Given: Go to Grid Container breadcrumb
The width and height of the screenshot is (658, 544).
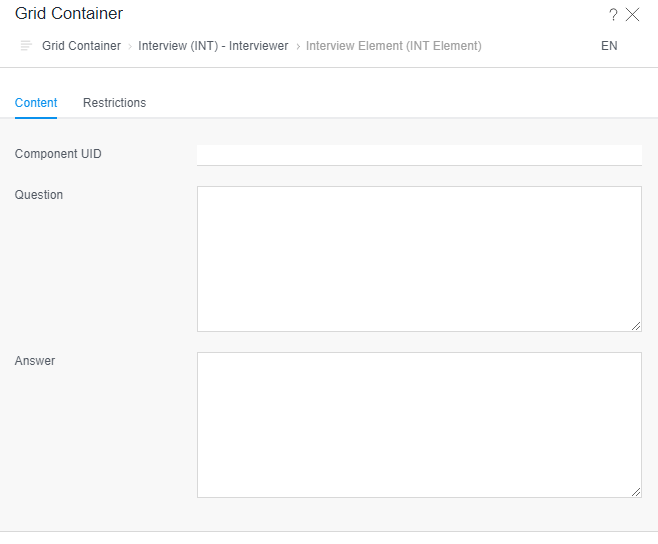Looking at the screenshot, I should pyautogui.click(x=81, y=45).
